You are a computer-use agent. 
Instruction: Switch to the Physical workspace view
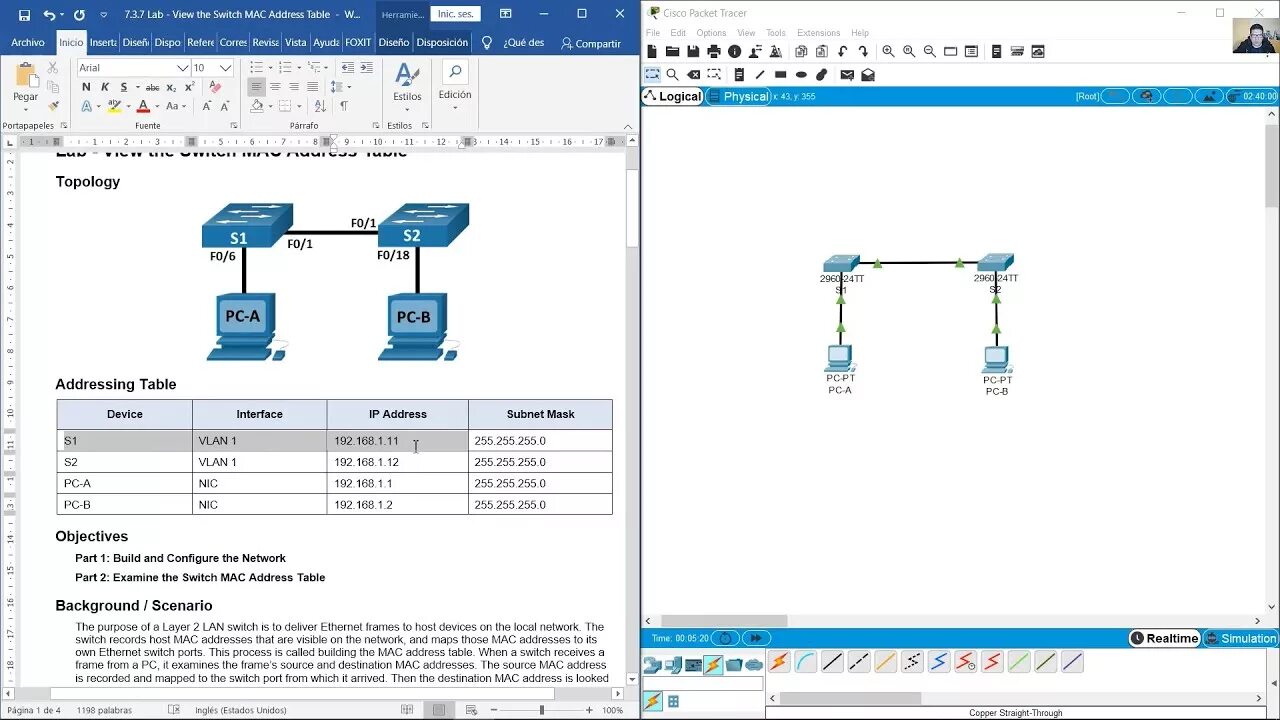(x=739, y=97)
